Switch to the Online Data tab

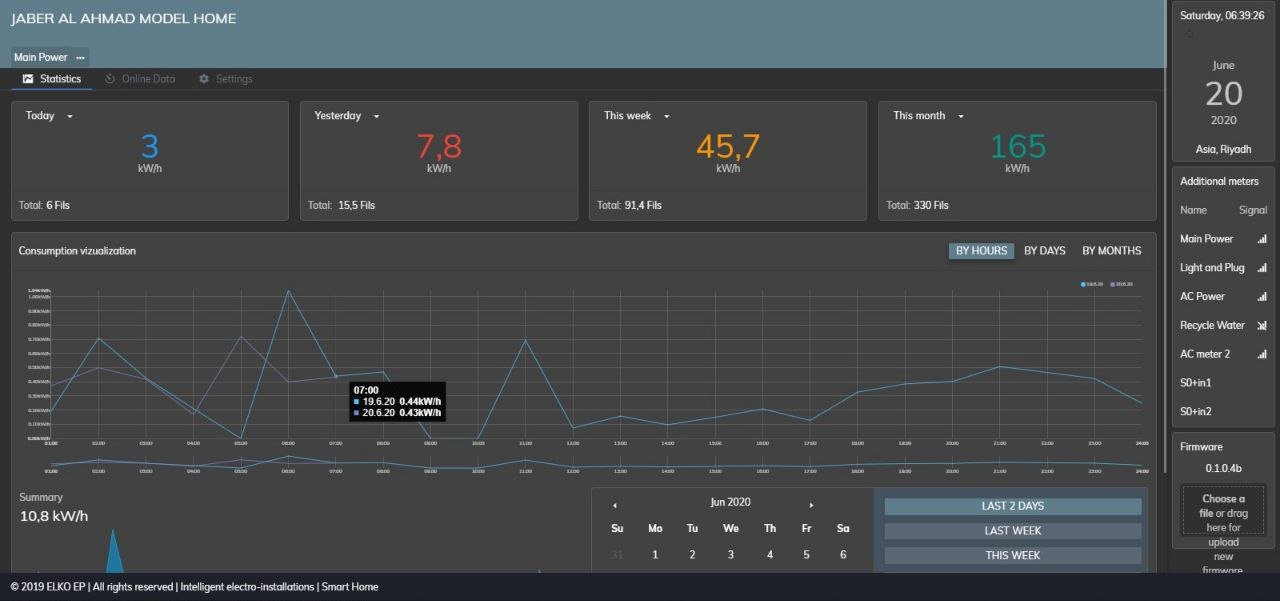(x=147, y=79)
